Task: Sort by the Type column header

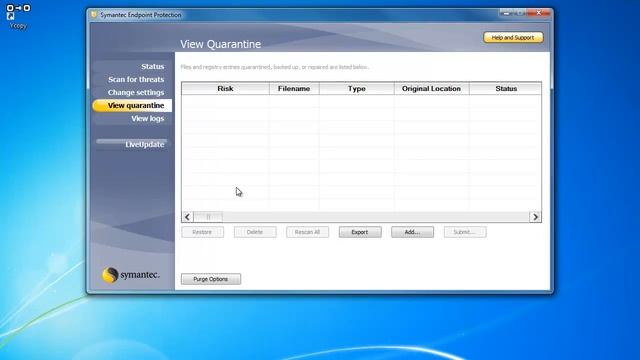Action: pos(357,89)
